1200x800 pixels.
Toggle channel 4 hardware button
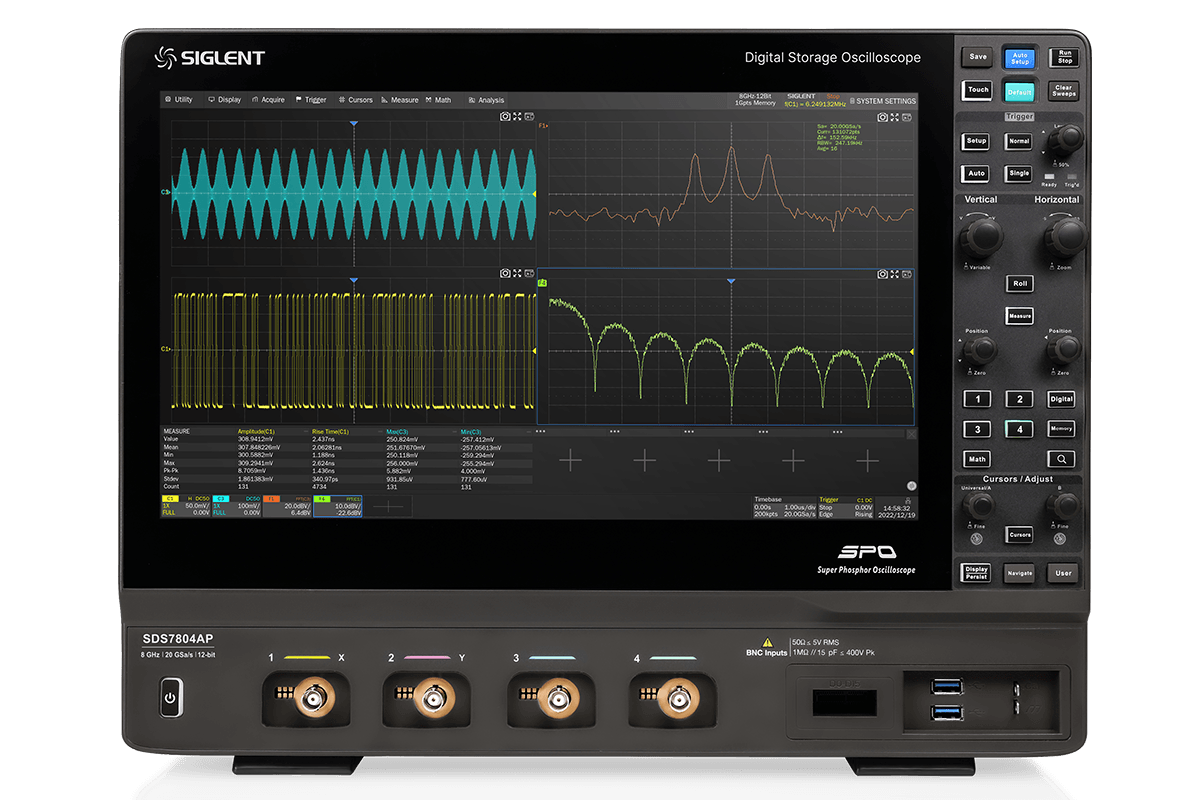point(1019,429)
